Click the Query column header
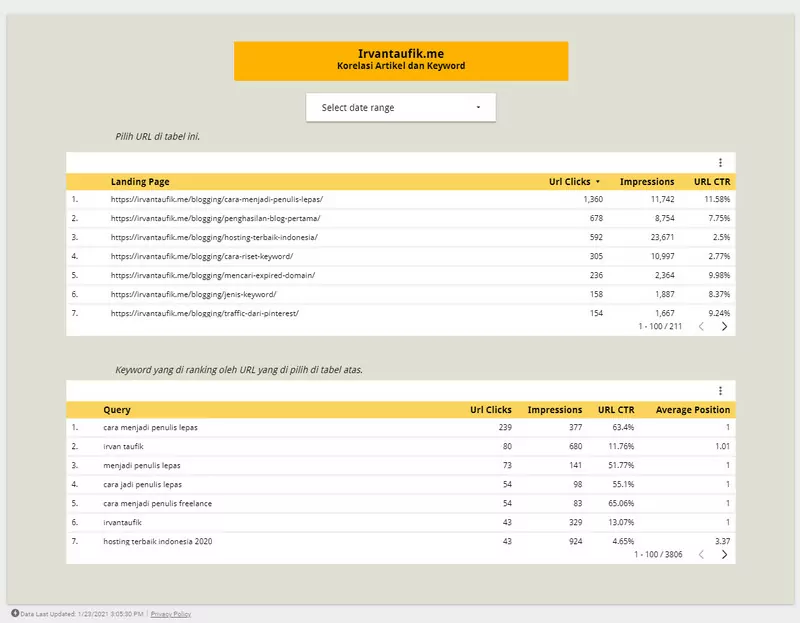This screenshot has height=623, width=800. point(117,410)
